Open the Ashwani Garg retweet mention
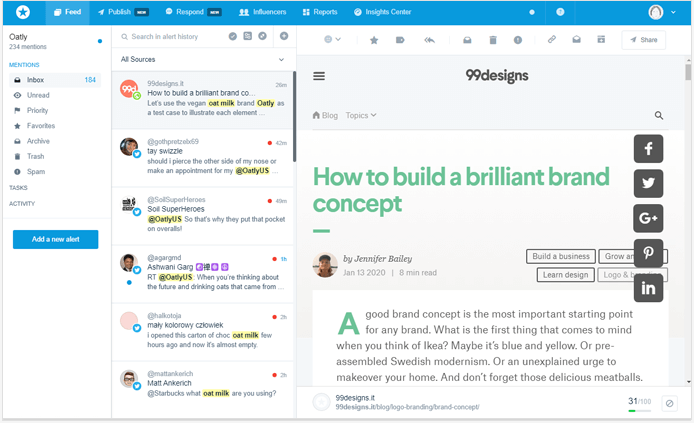694x423 pixels. [203, 274]
